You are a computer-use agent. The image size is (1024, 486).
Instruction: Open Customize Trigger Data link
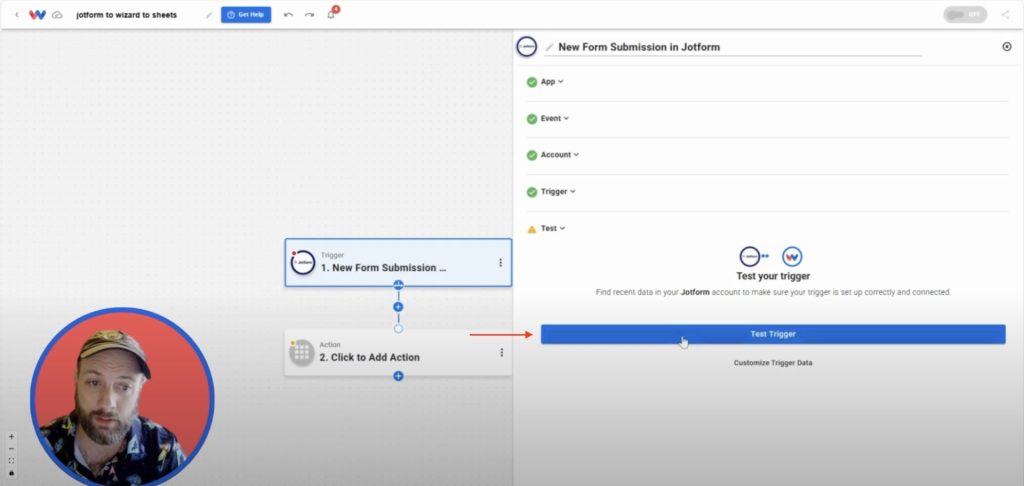(773, 363)
